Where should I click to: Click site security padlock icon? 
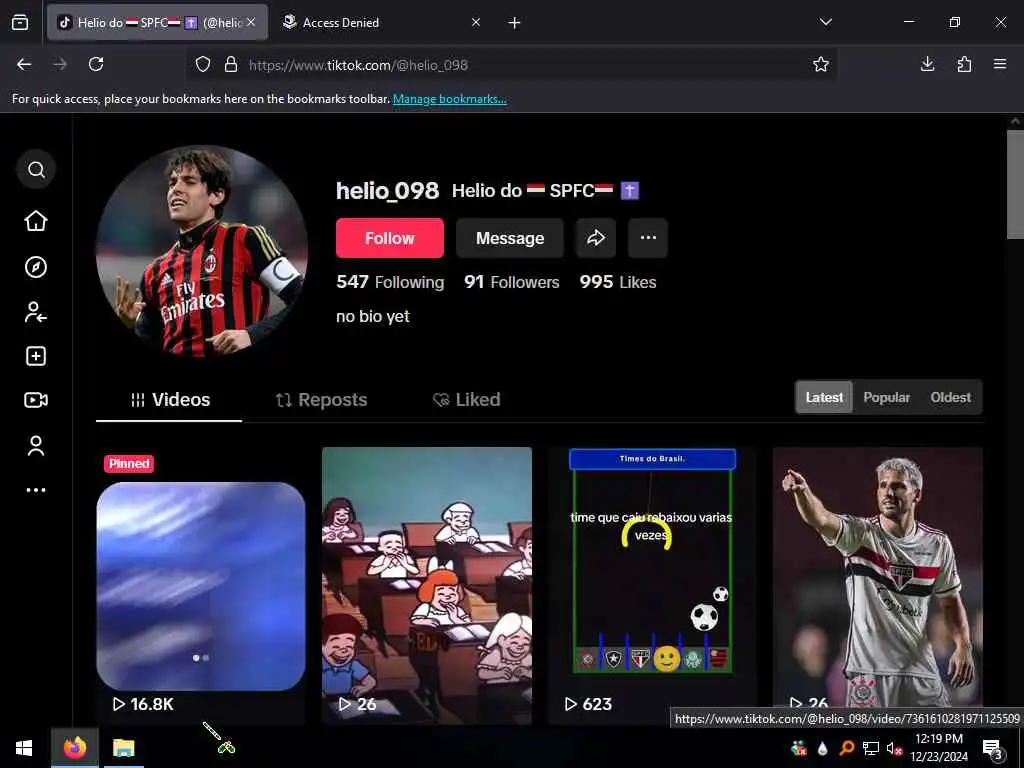pyautogui.click(x=231, y=64)
